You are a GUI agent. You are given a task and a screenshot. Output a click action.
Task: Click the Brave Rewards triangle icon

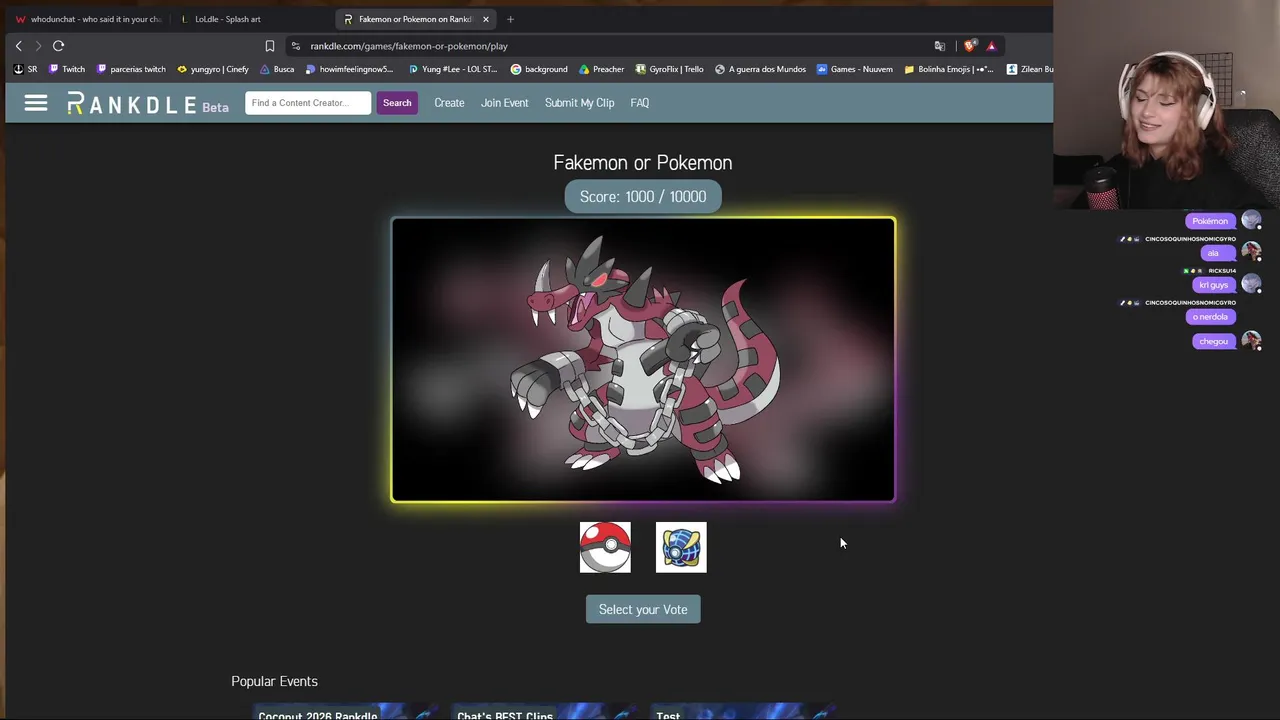click(991, 46)
